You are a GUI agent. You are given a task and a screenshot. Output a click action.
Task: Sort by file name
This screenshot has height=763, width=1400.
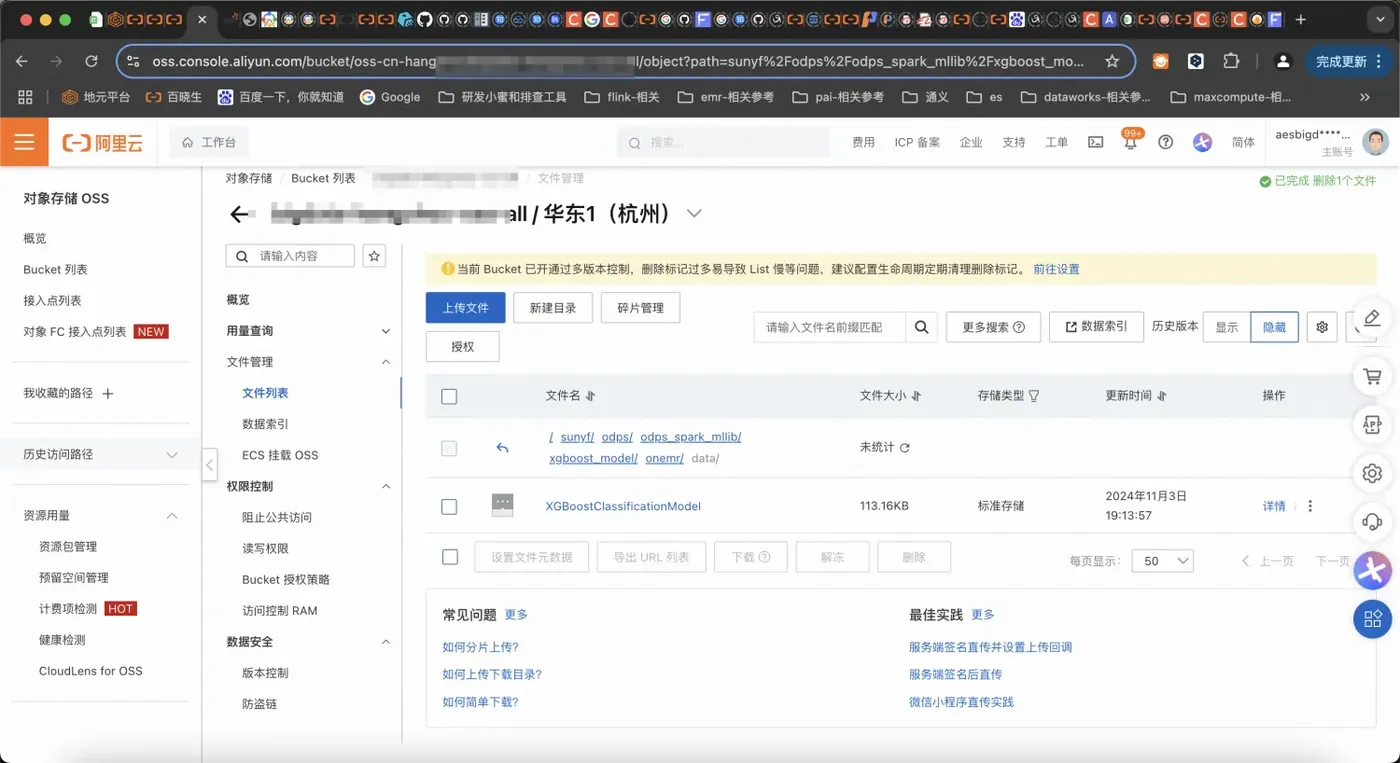(x=590, y=396)
